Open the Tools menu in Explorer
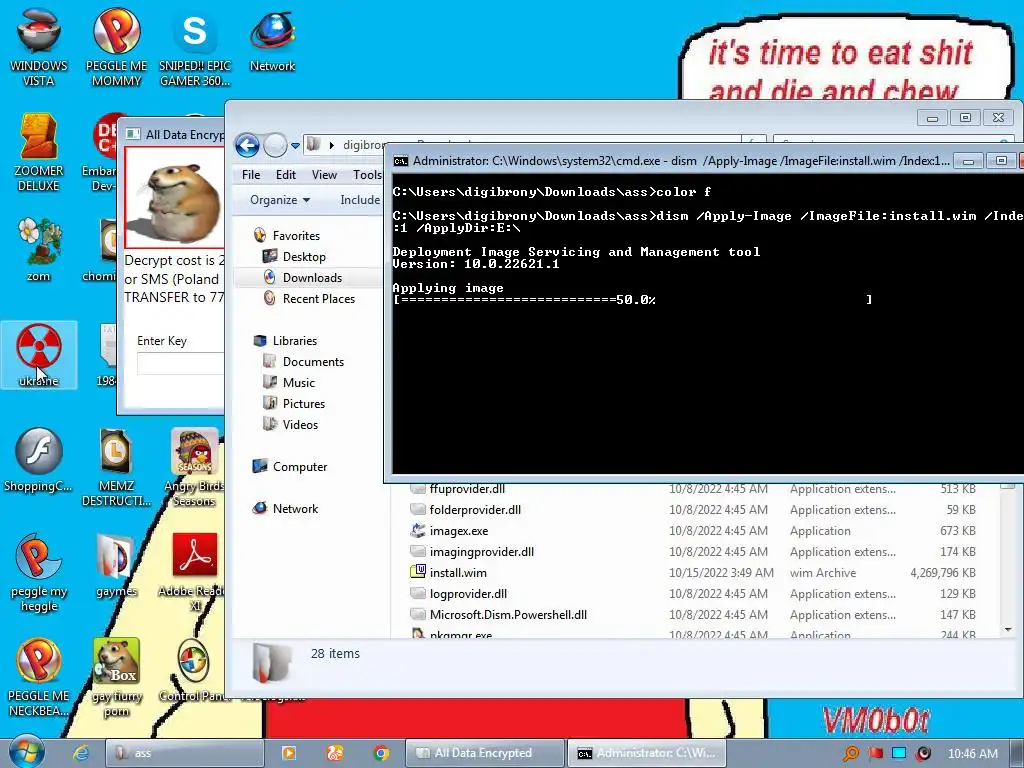1024x768 pixels. pyautogui.click(x=367, y=174)
